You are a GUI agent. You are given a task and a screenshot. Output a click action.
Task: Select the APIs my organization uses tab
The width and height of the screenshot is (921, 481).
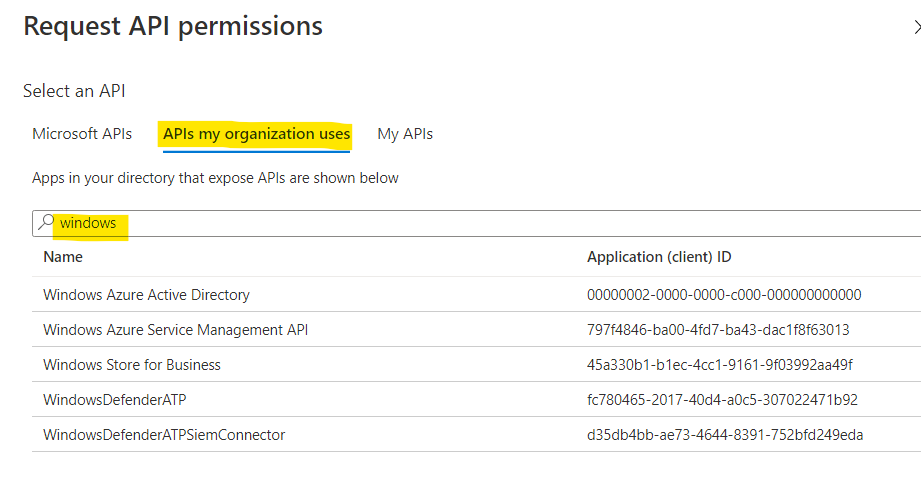point(256,134)
